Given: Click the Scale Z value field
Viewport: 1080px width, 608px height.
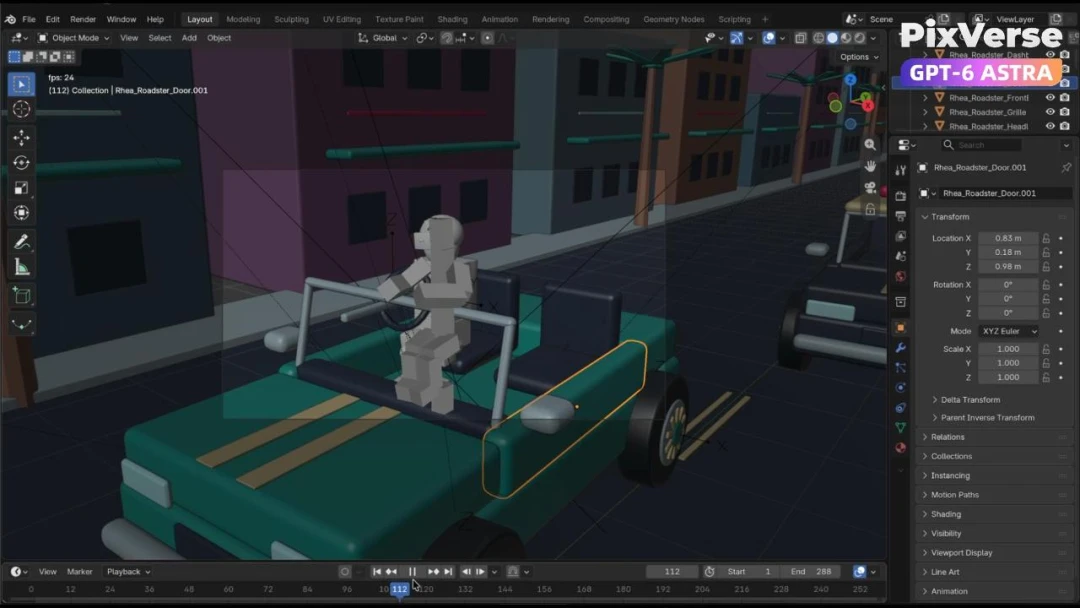Looking at the screenshot, I should coord(1008,377).
